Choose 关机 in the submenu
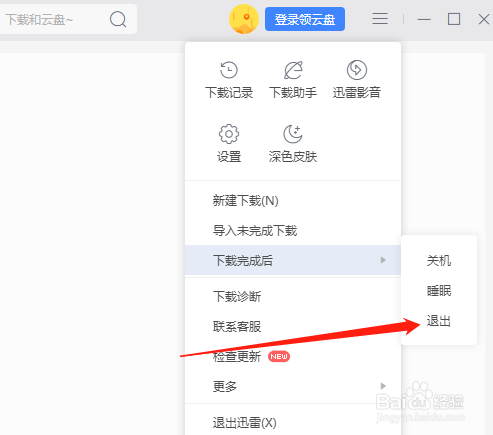The width and height of the screenshot is (493, 435). click(x=439, y=260)
